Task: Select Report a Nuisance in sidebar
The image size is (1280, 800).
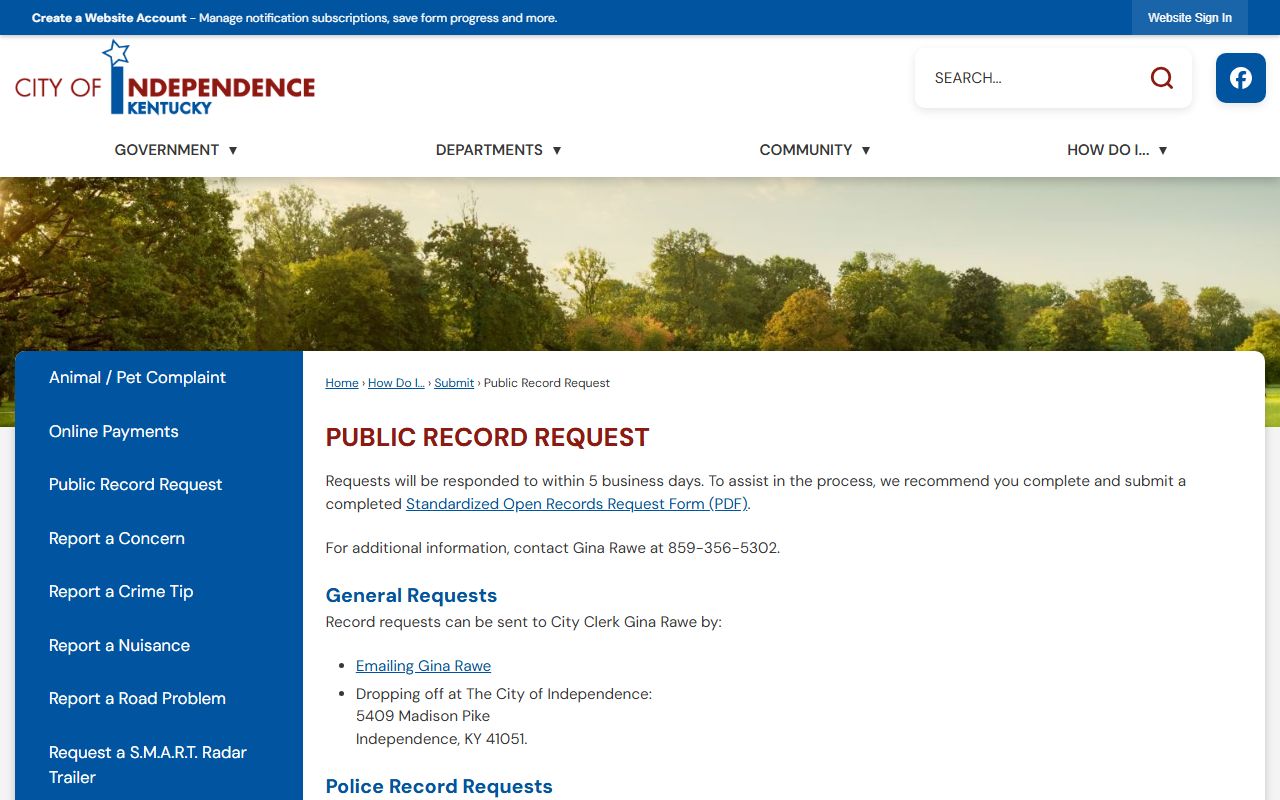Action: pos(158,646)
